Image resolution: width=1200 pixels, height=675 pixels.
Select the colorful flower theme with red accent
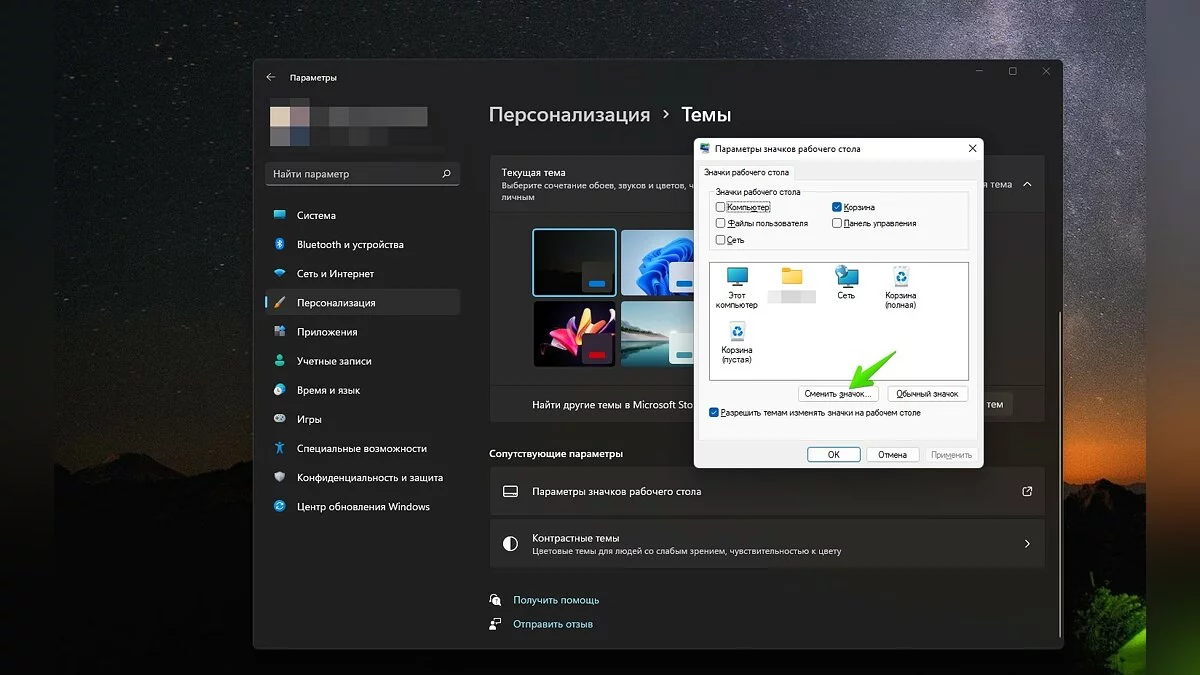coord(574,334)
